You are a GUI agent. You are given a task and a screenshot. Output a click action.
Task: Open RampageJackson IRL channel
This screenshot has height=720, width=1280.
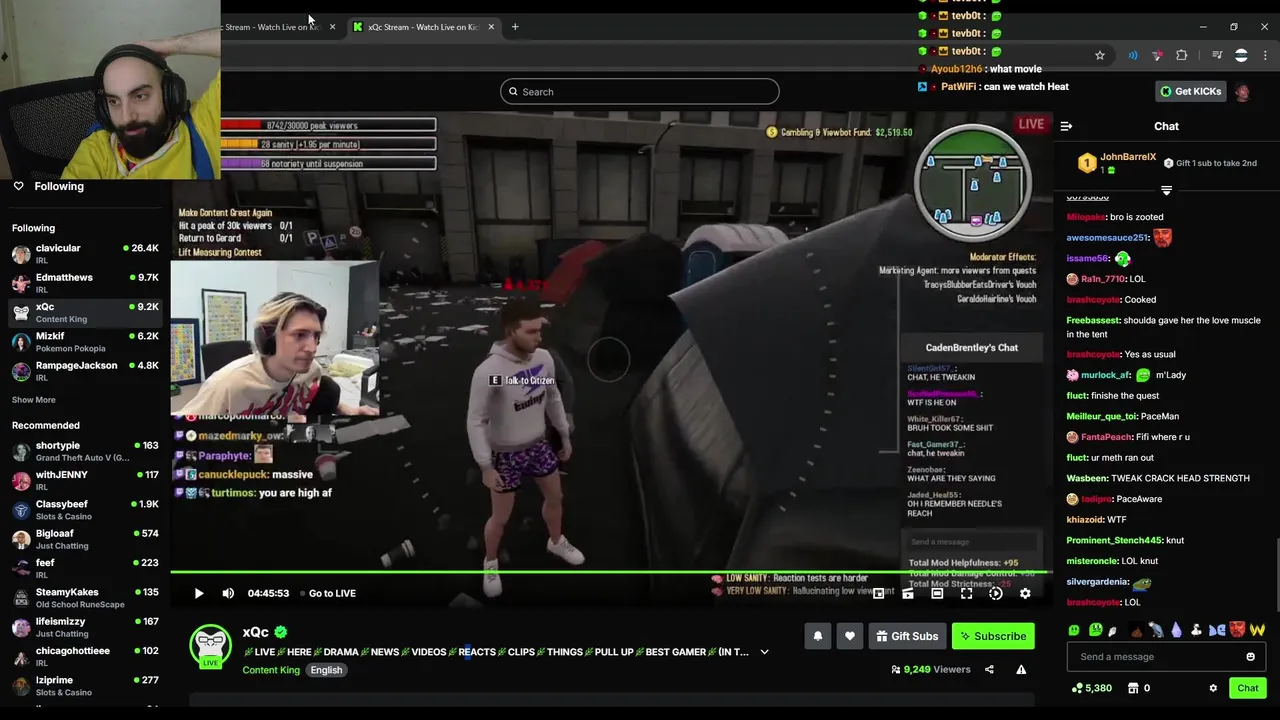point(85,371)
